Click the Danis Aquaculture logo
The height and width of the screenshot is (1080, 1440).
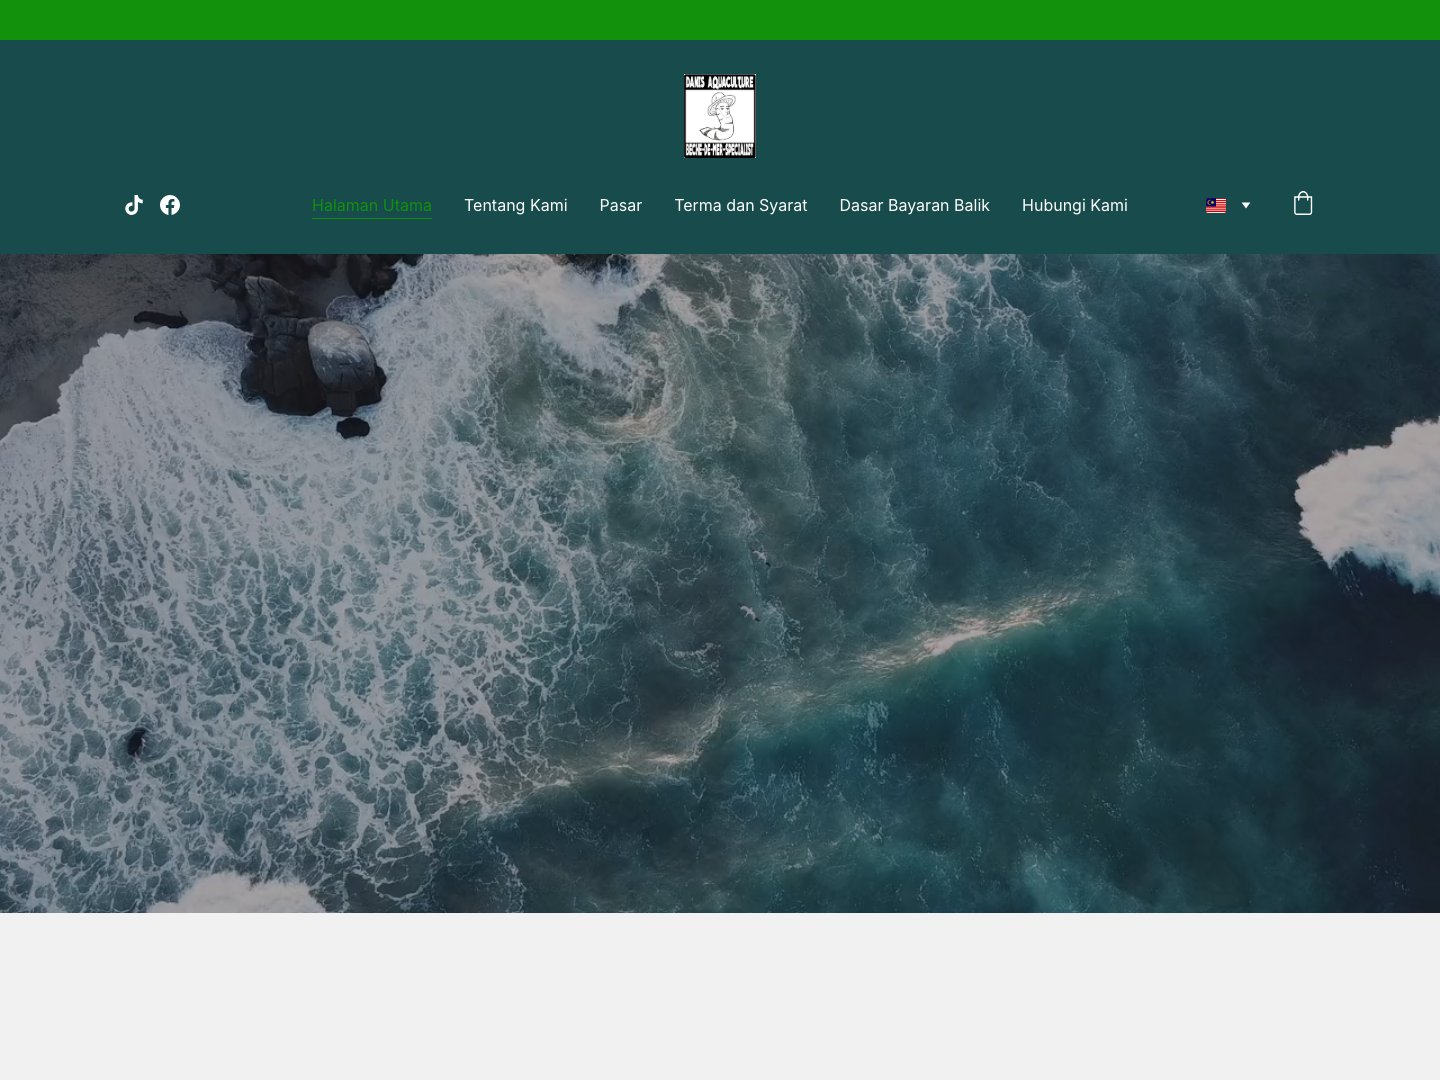pos(720,116)
